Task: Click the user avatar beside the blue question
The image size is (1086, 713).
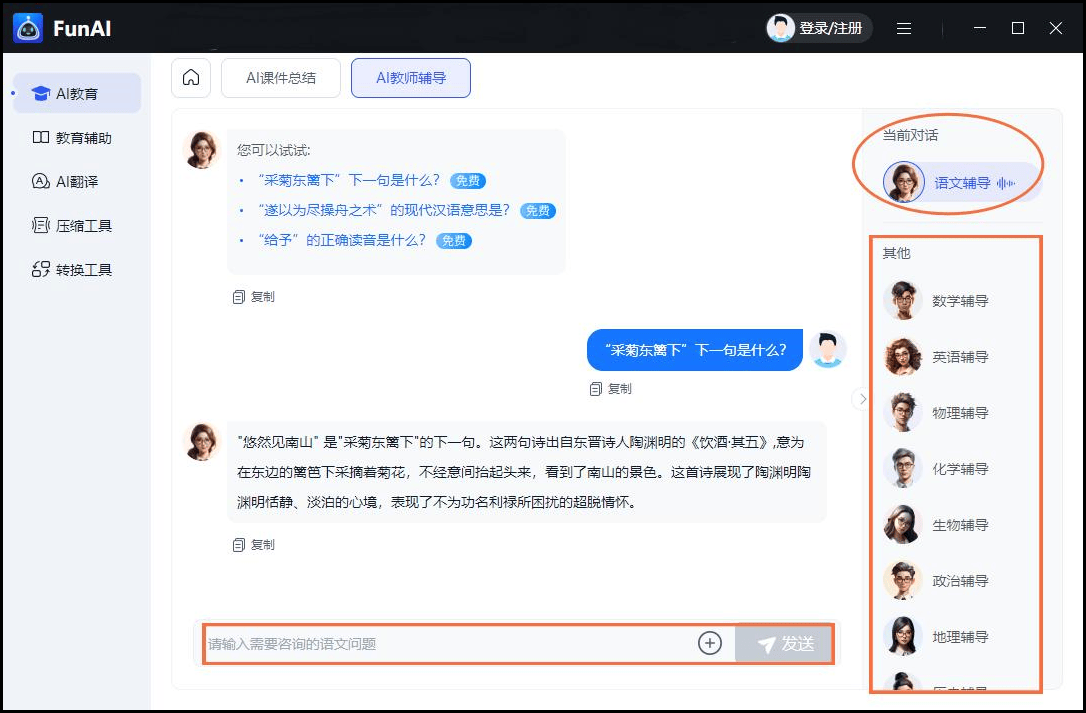Action: (x=827, y=349)
